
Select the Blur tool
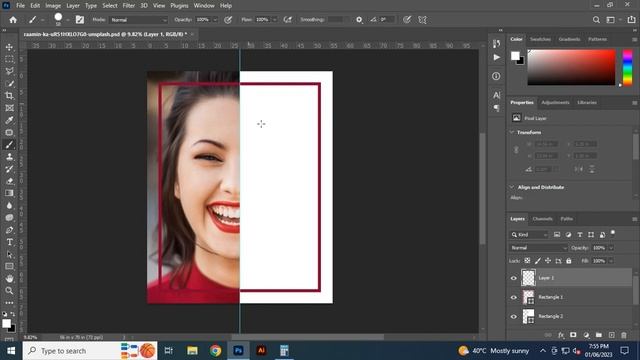pos(9,206)
